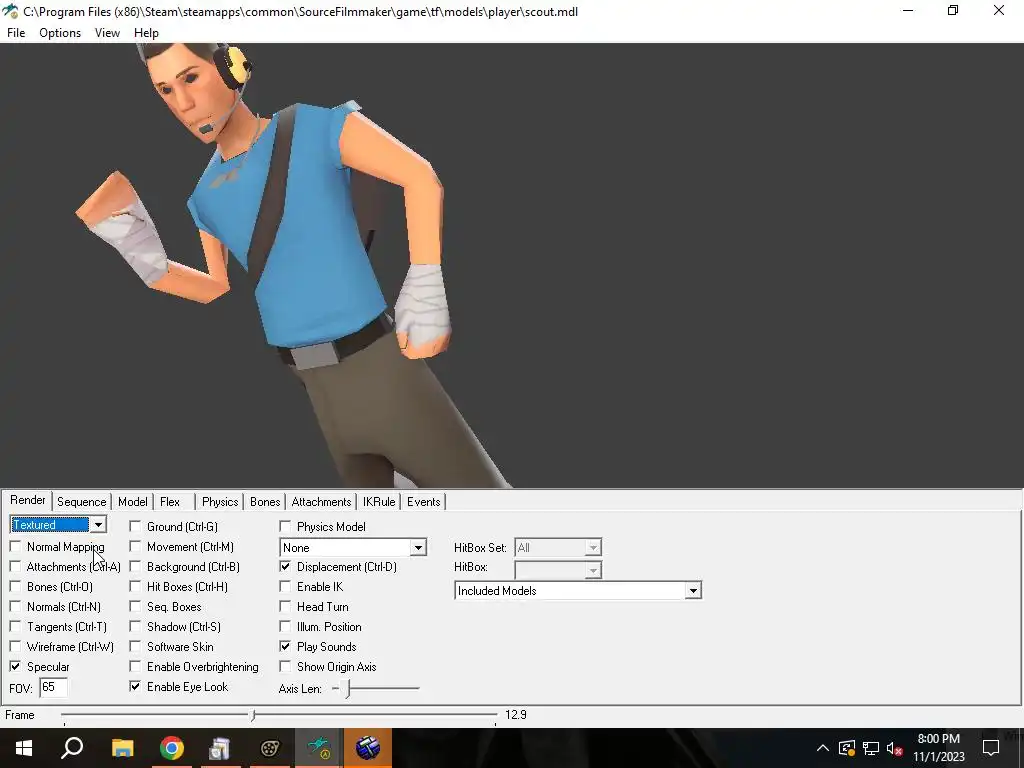The image size is (1024, 768).
Task: Switch to the Events tab
Action: click(x=424, y=502)
